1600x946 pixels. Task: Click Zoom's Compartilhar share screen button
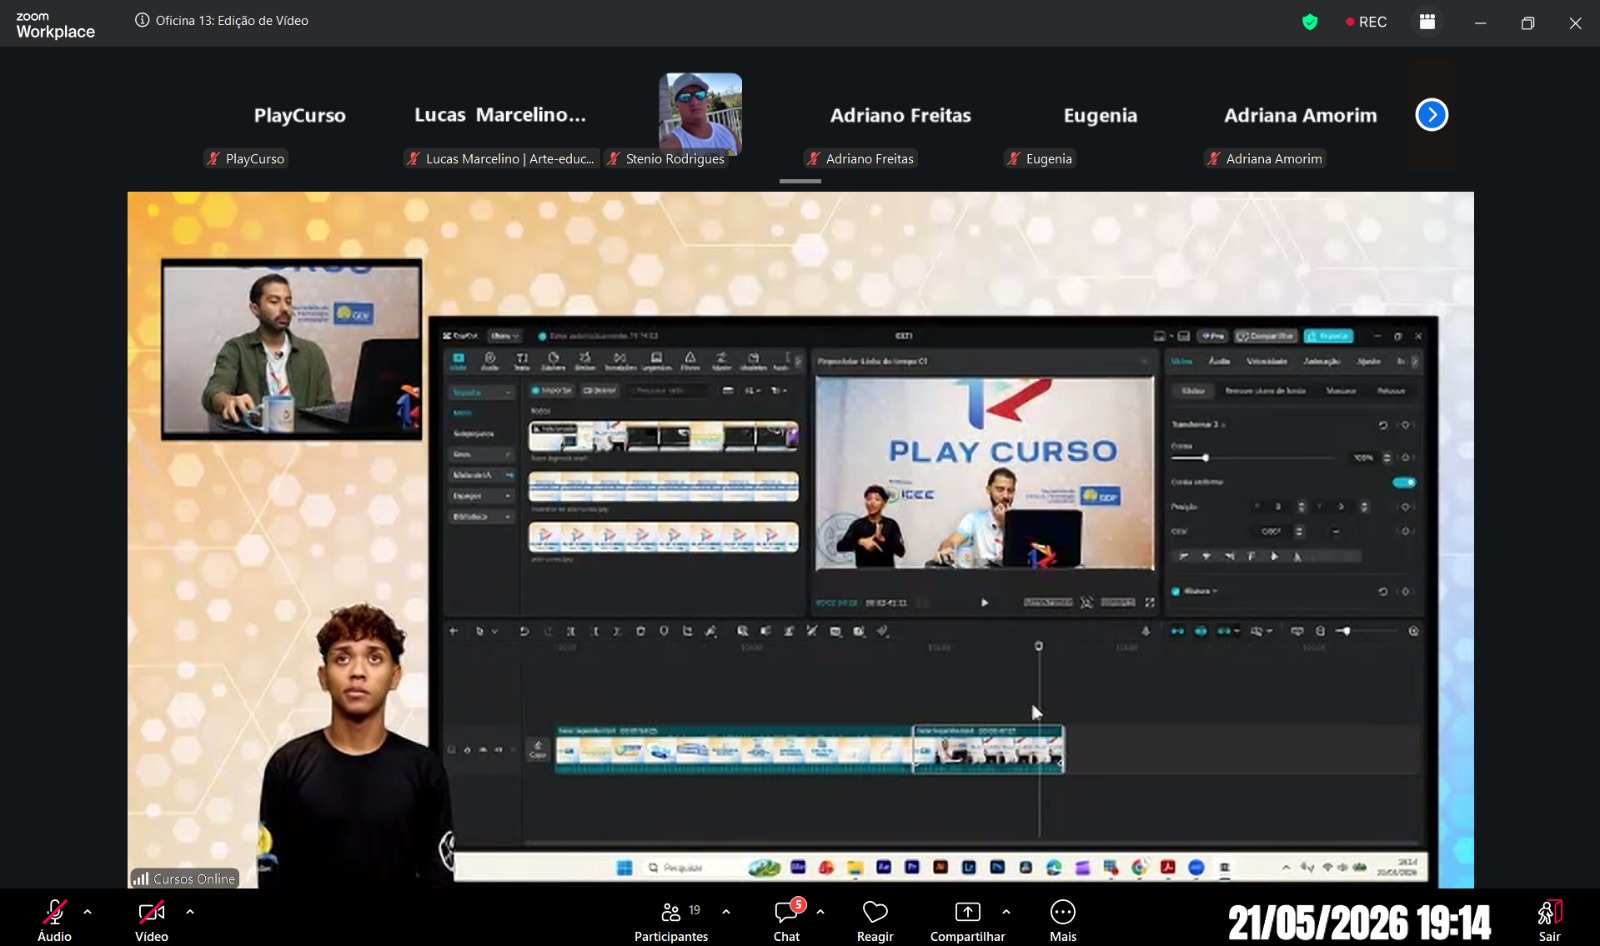(967, 919)
